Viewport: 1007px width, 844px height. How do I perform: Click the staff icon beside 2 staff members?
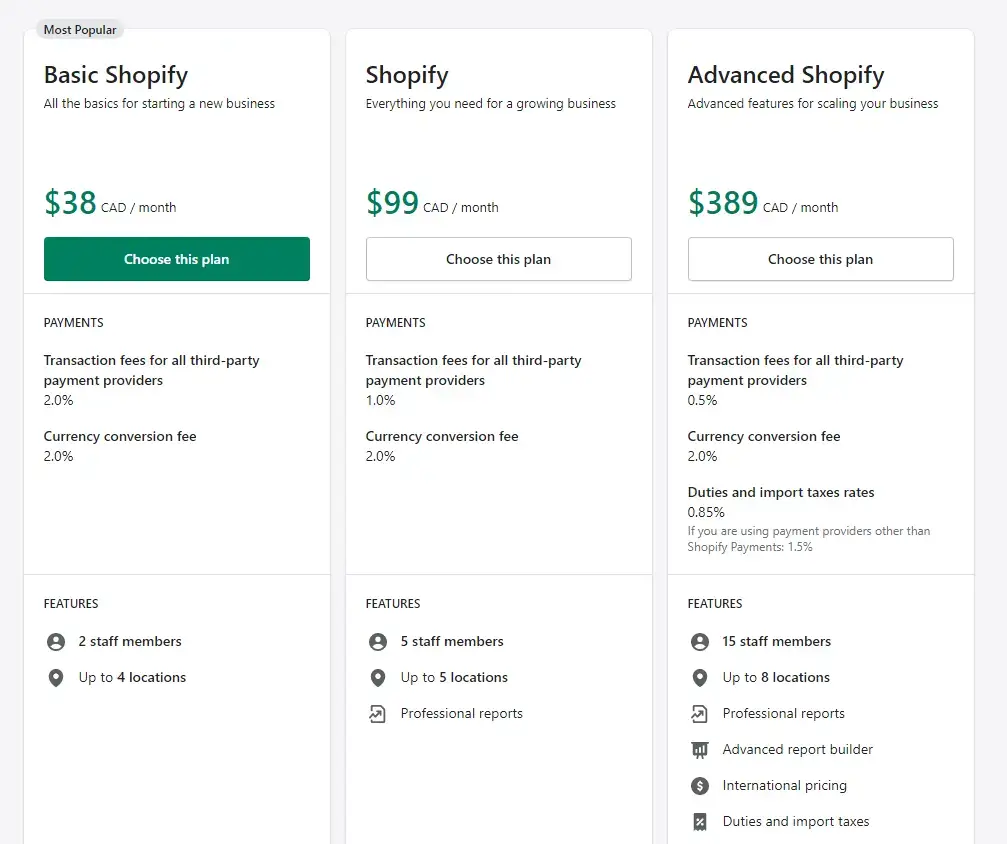(56, 642)
